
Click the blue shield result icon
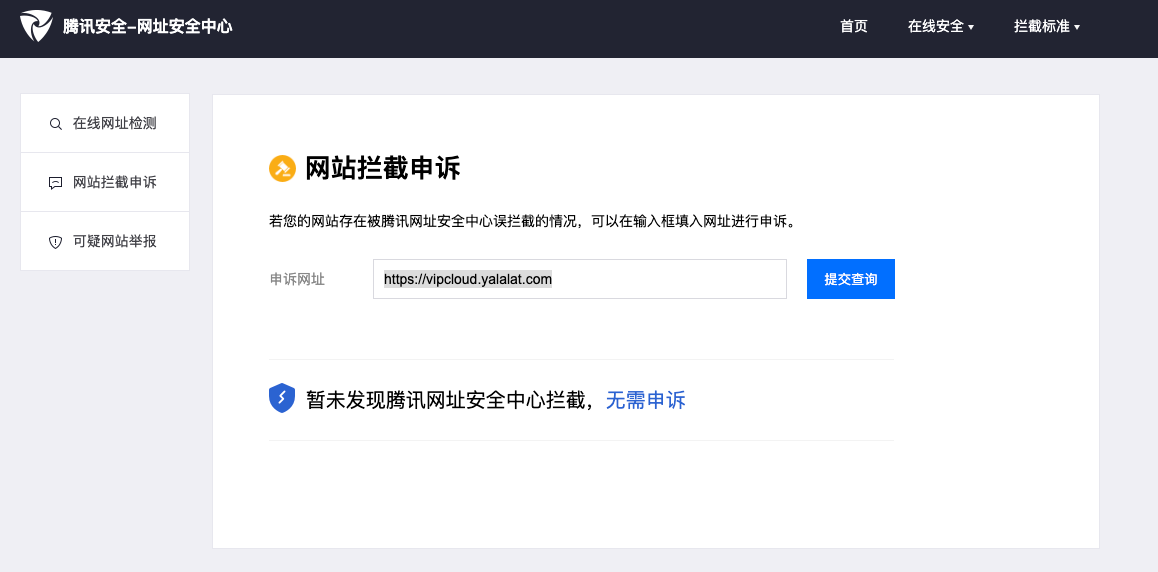coord(282,399)
